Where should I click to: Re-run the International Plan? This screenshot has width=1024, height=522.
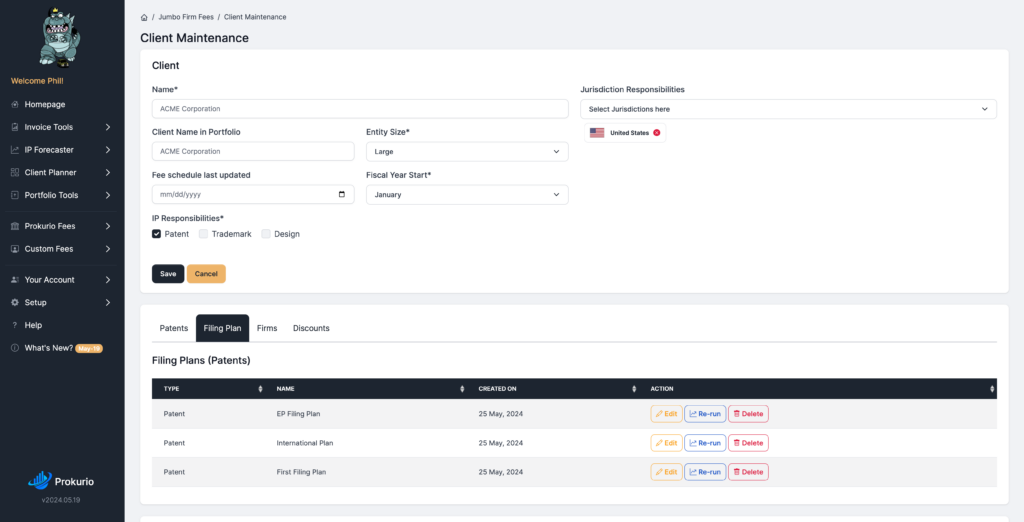(705, 443)
